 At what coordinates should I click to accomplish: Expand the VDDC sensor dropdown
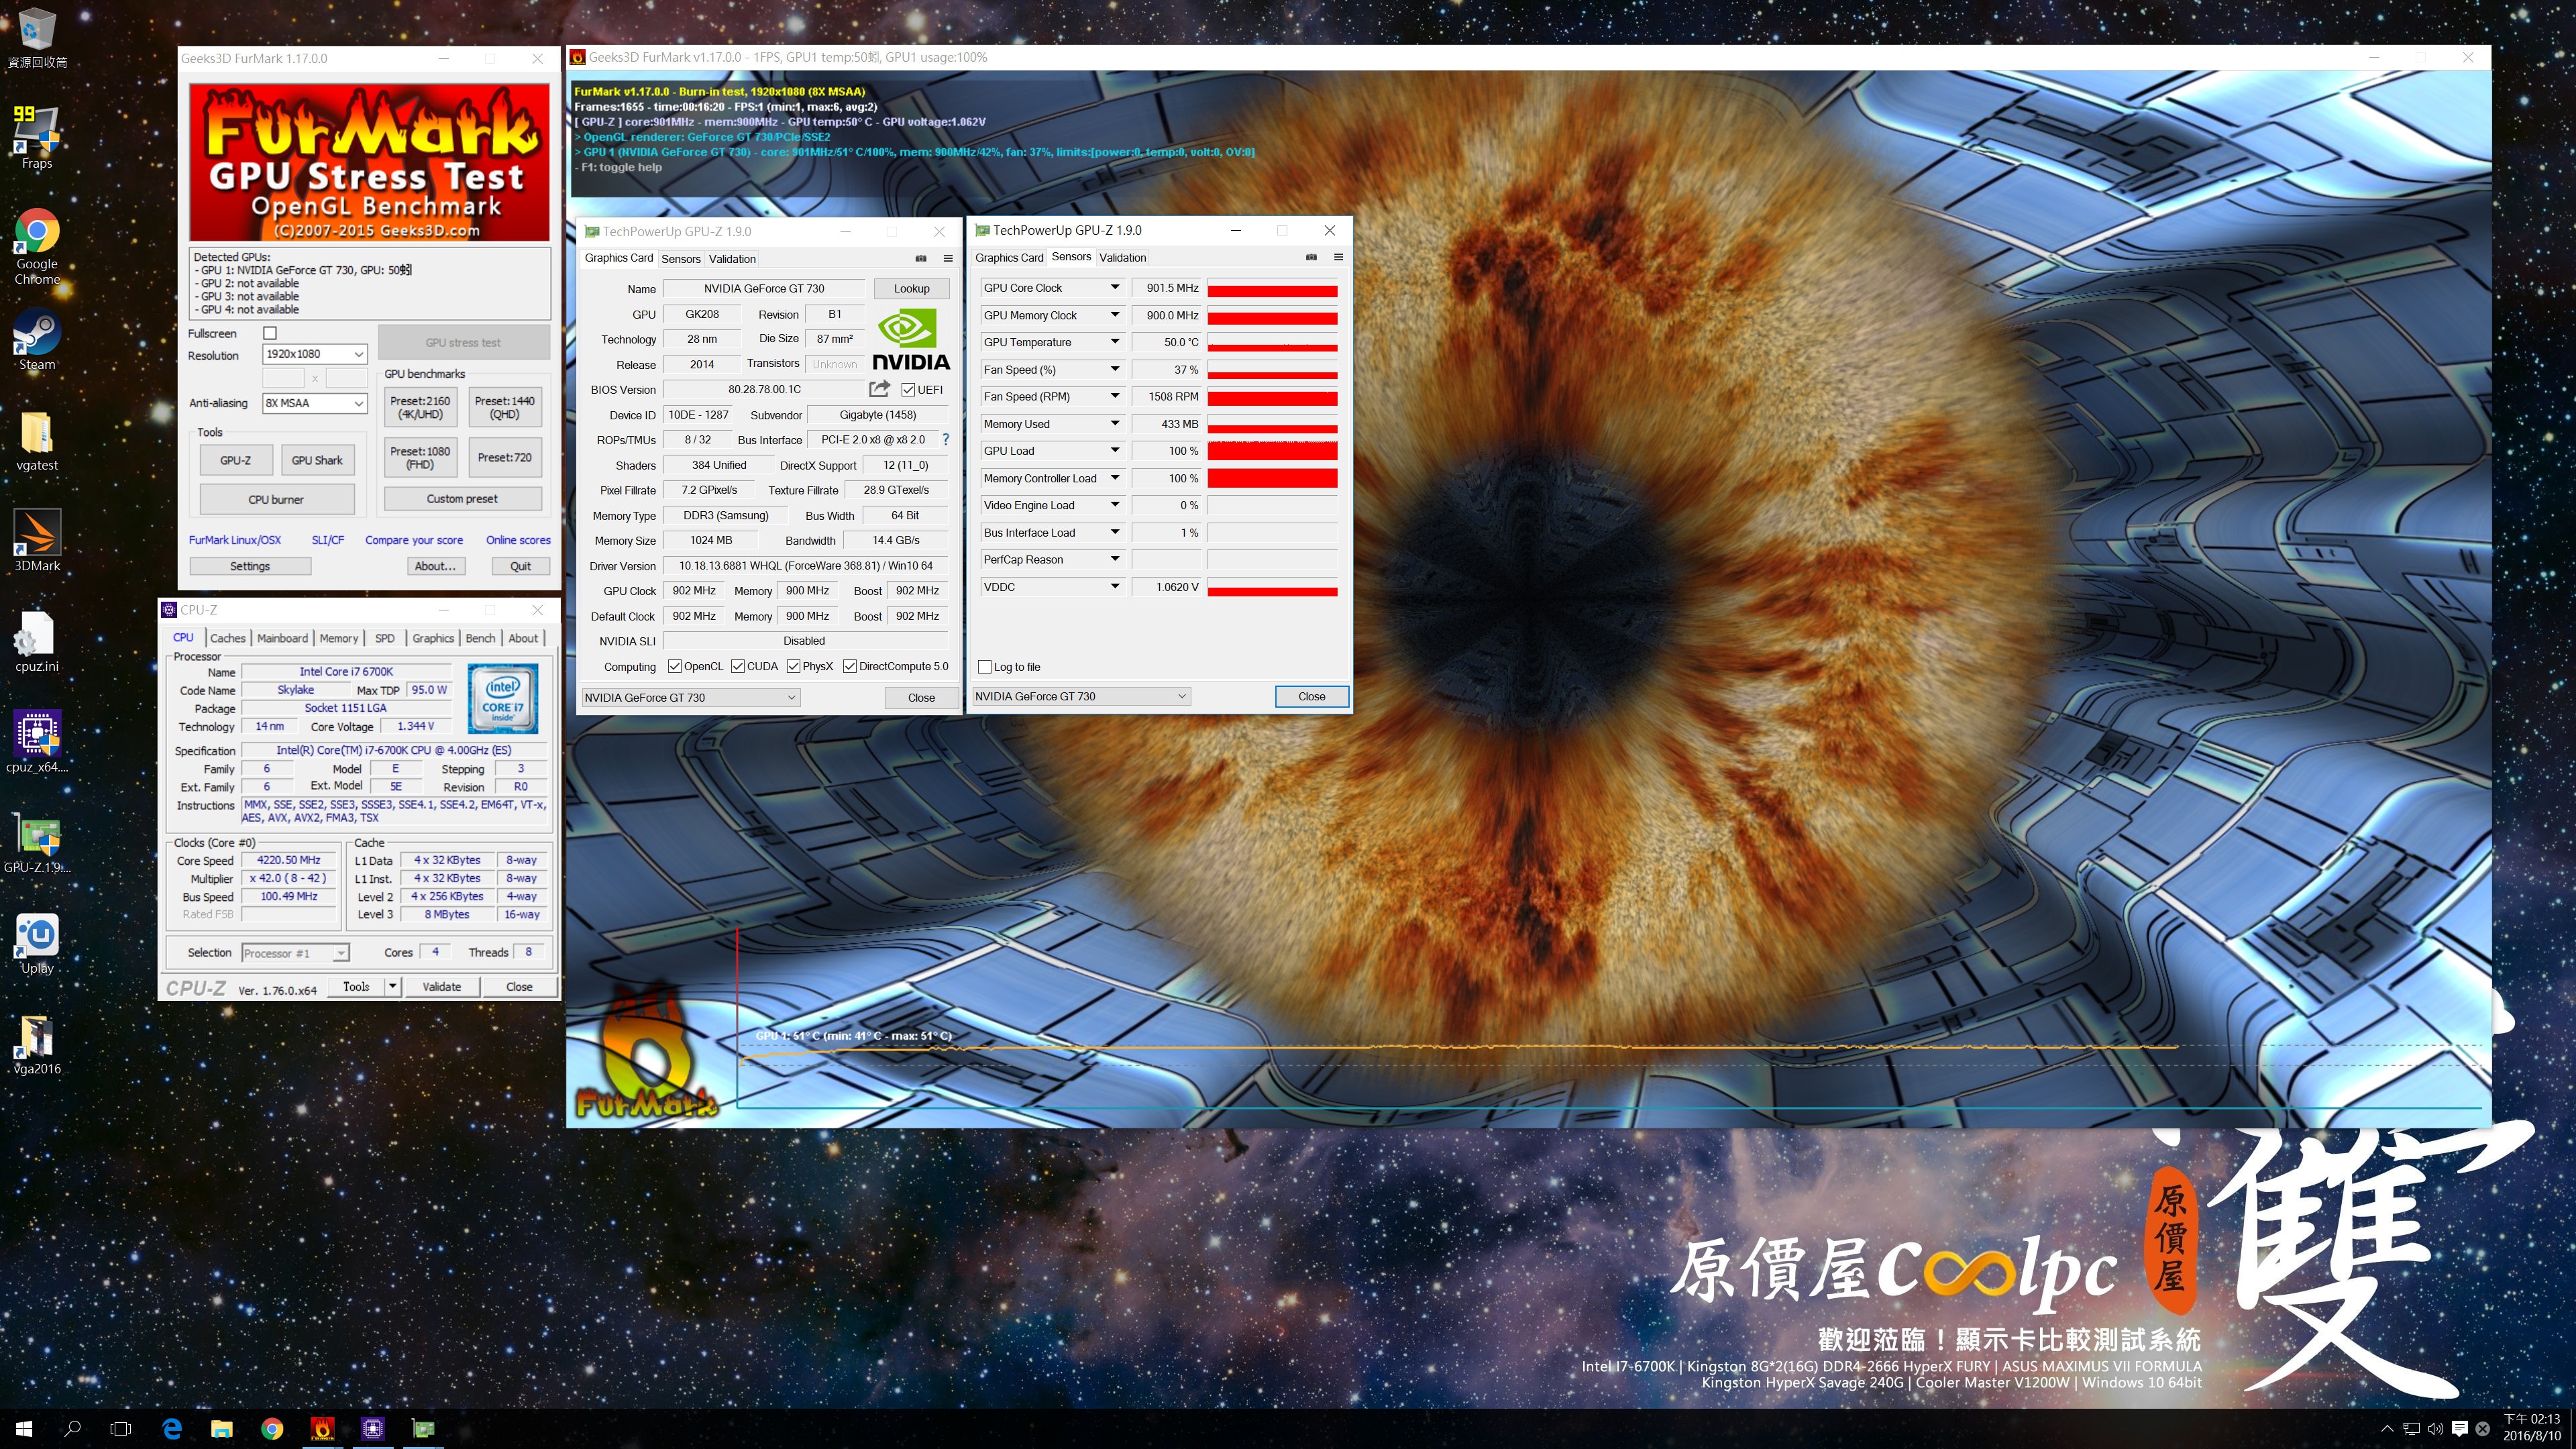coord(1114,587)
